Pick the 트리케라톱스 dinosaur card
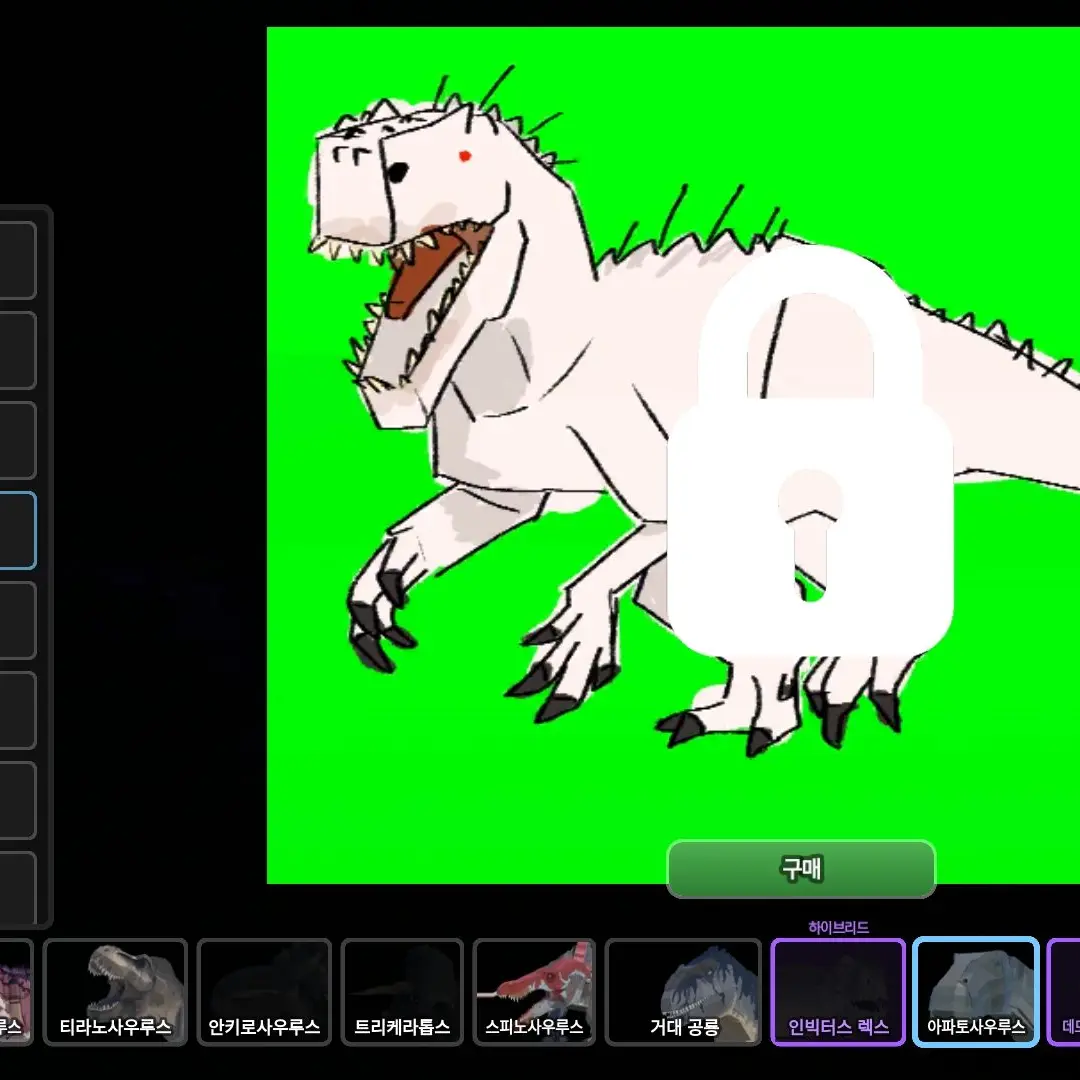 click(402, 991)
